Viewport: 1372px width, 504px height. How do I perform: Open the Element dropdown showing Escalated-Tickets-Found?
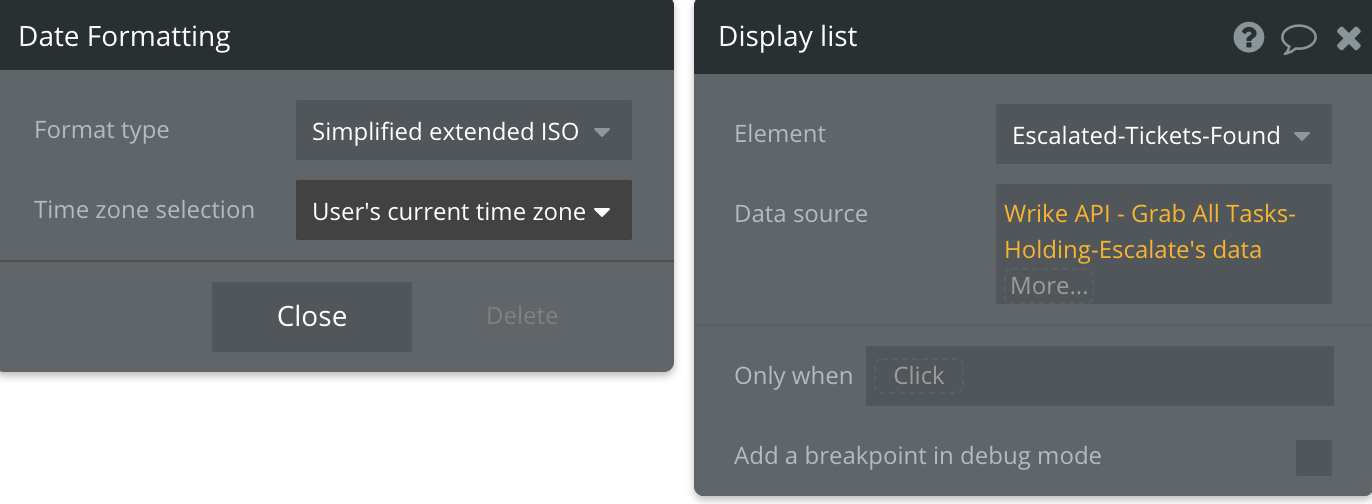point(1162,135)
